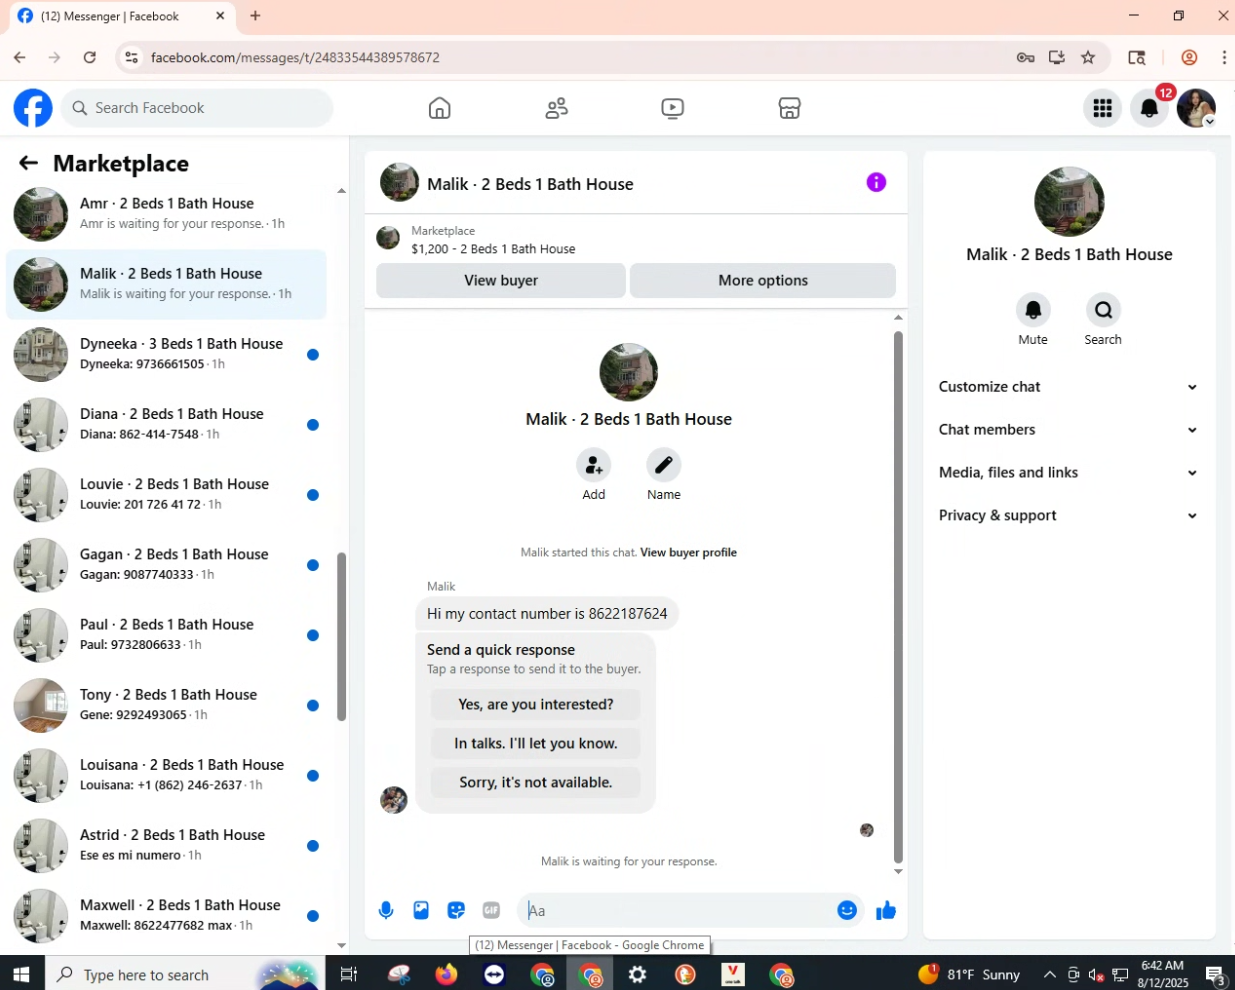Mute this conversation with the bell icon
The image size is (1235, 990).
[x=1033, y=310]
